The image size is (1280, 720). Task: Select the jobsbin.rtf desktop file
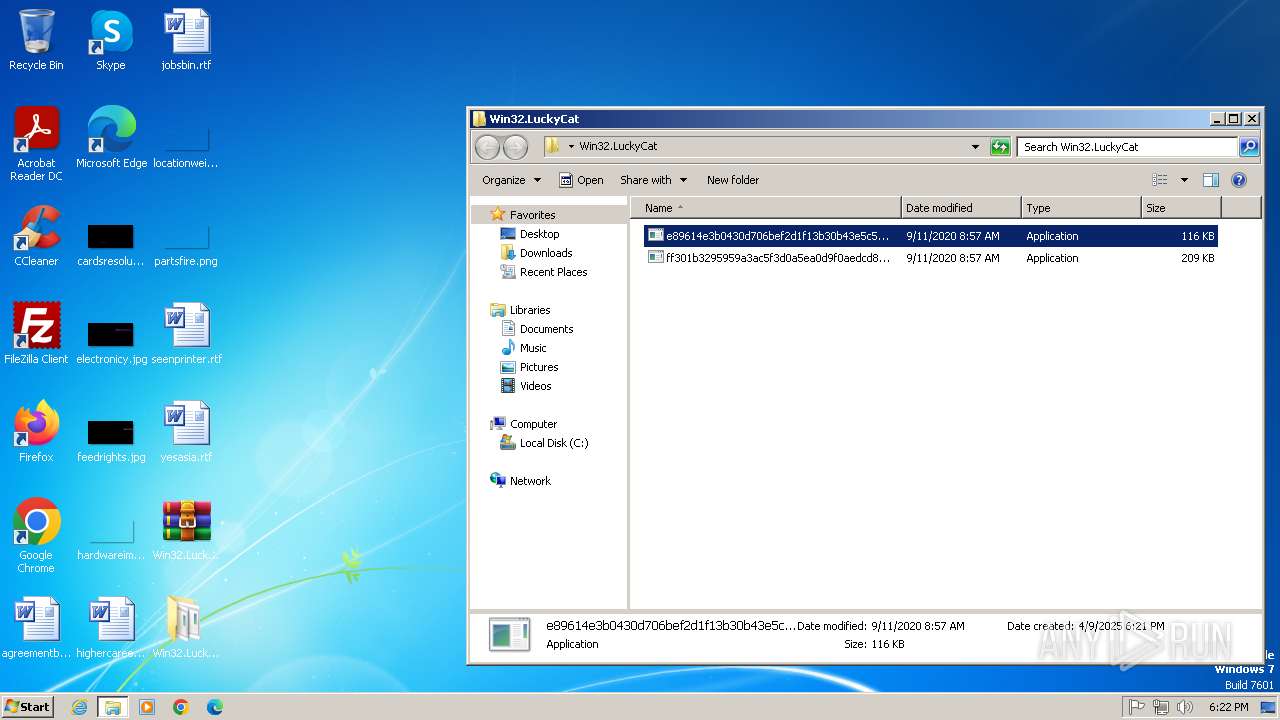pyautogui.click(x=186, y=40)
